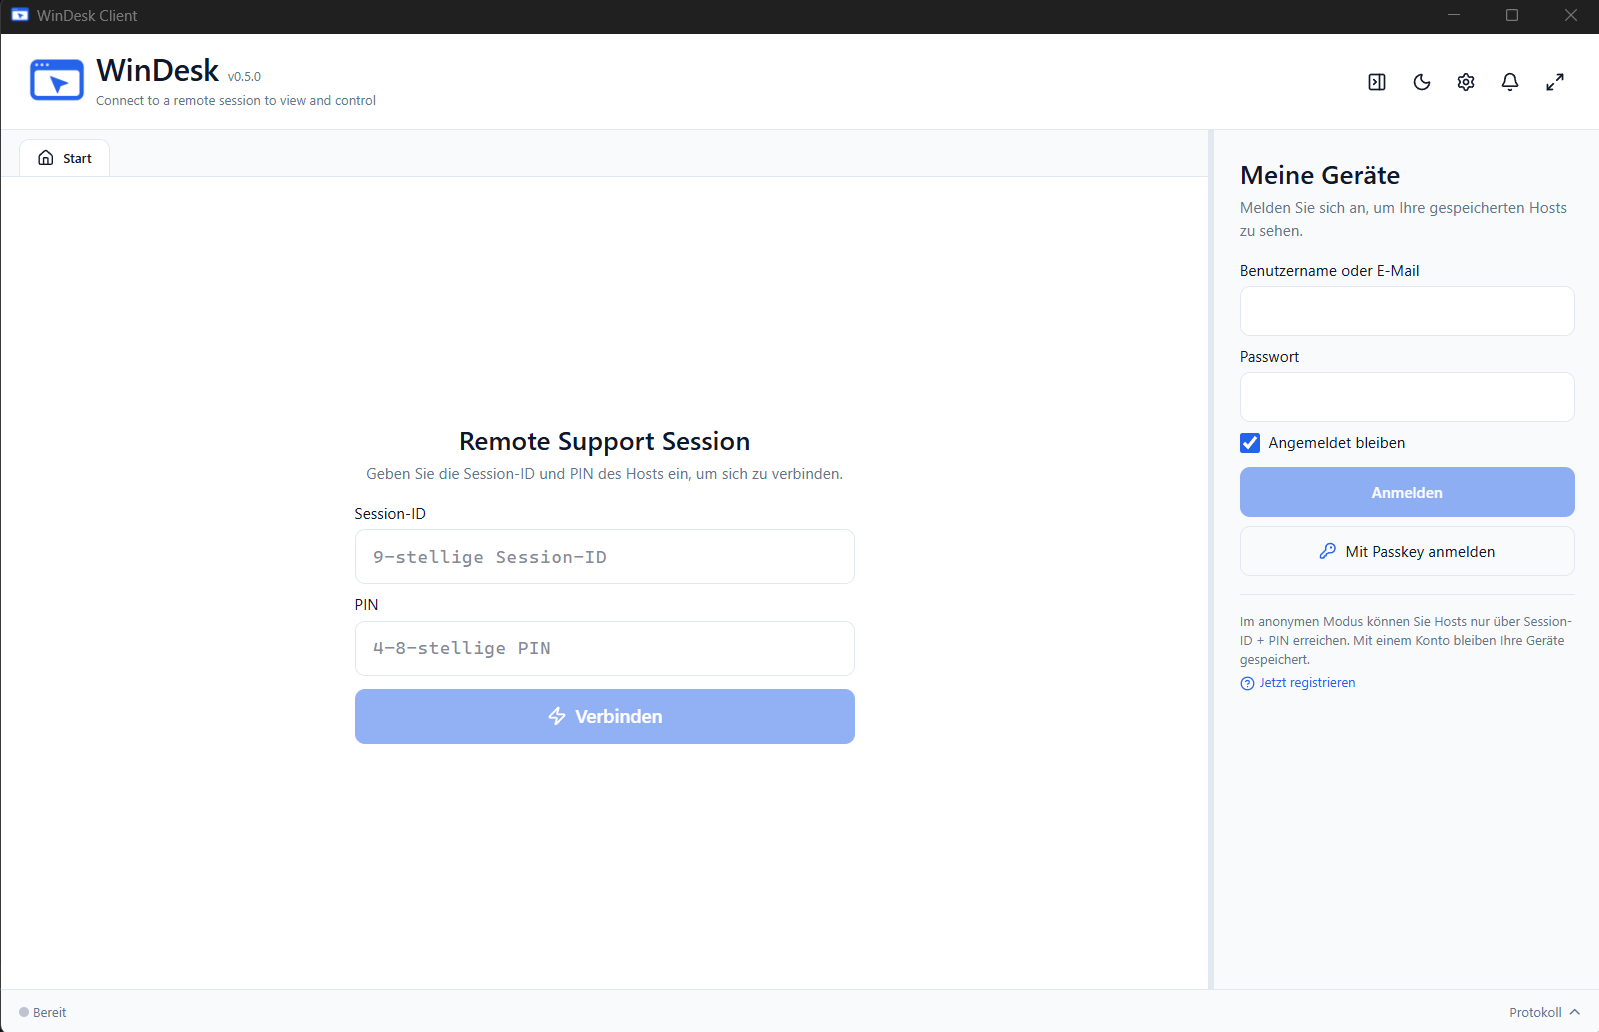The height and width of the screenshot is (1032, 1599).
Task: Enter fullscreen with the expand arrows icon
Action: pyautogui.click(x=1555, y=82)
